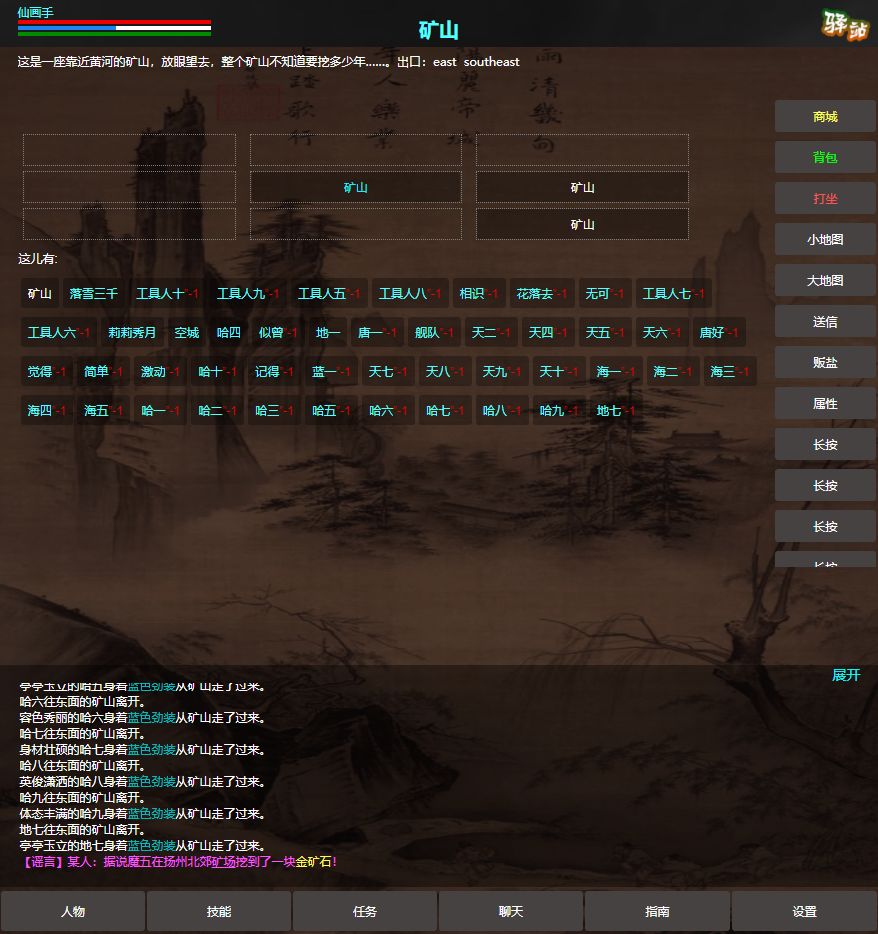
Task: Click the 打坐 meditate button
Action: (825, 199)
